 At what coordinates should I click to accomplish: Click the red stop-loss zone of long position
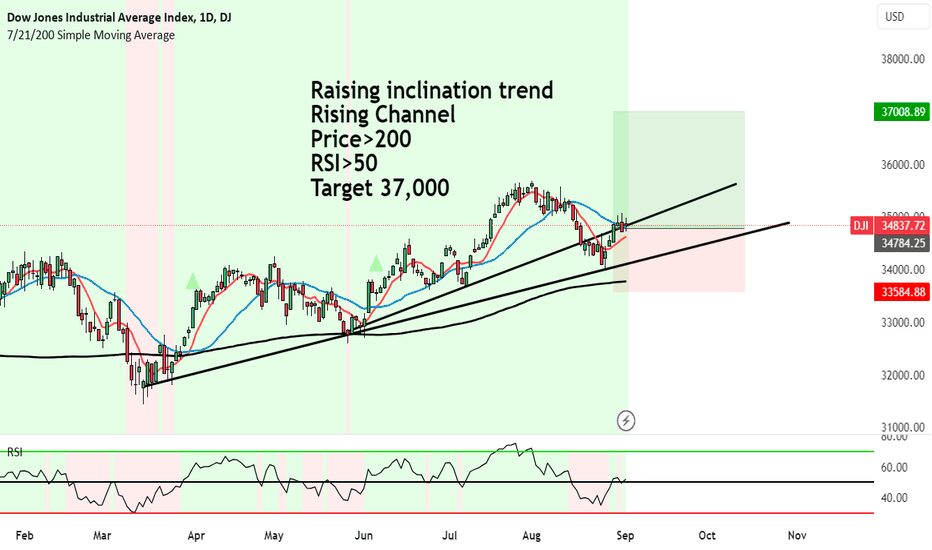(x=679, y=260)
